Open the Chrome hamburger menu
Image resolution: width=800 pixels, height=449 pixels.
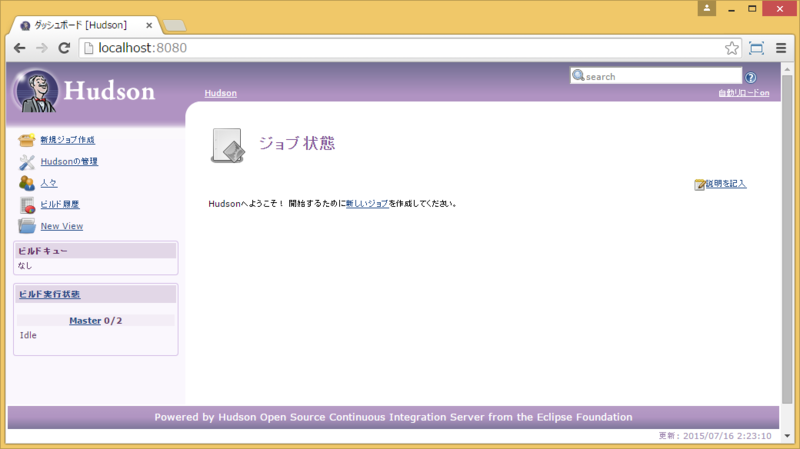point(781,48)
